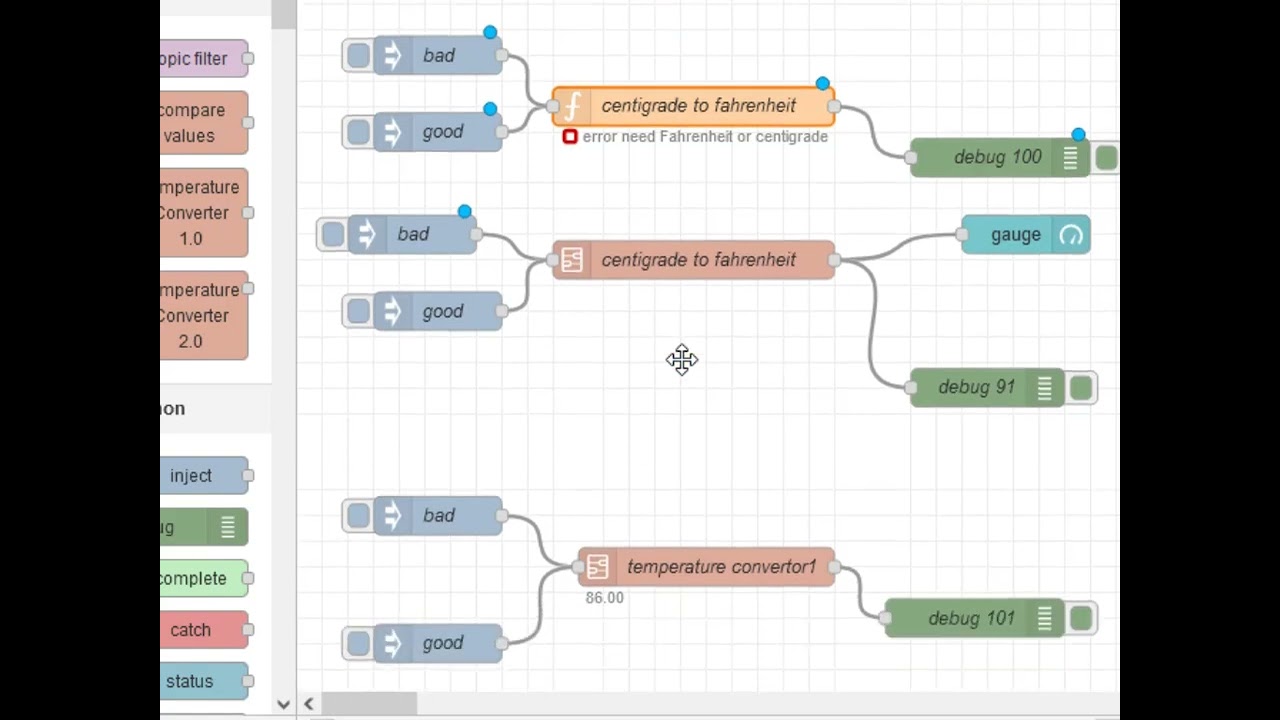The image size is (1280, 720).
Task: Click the list icon on the debug 91 node
Action: [1045, 388]
